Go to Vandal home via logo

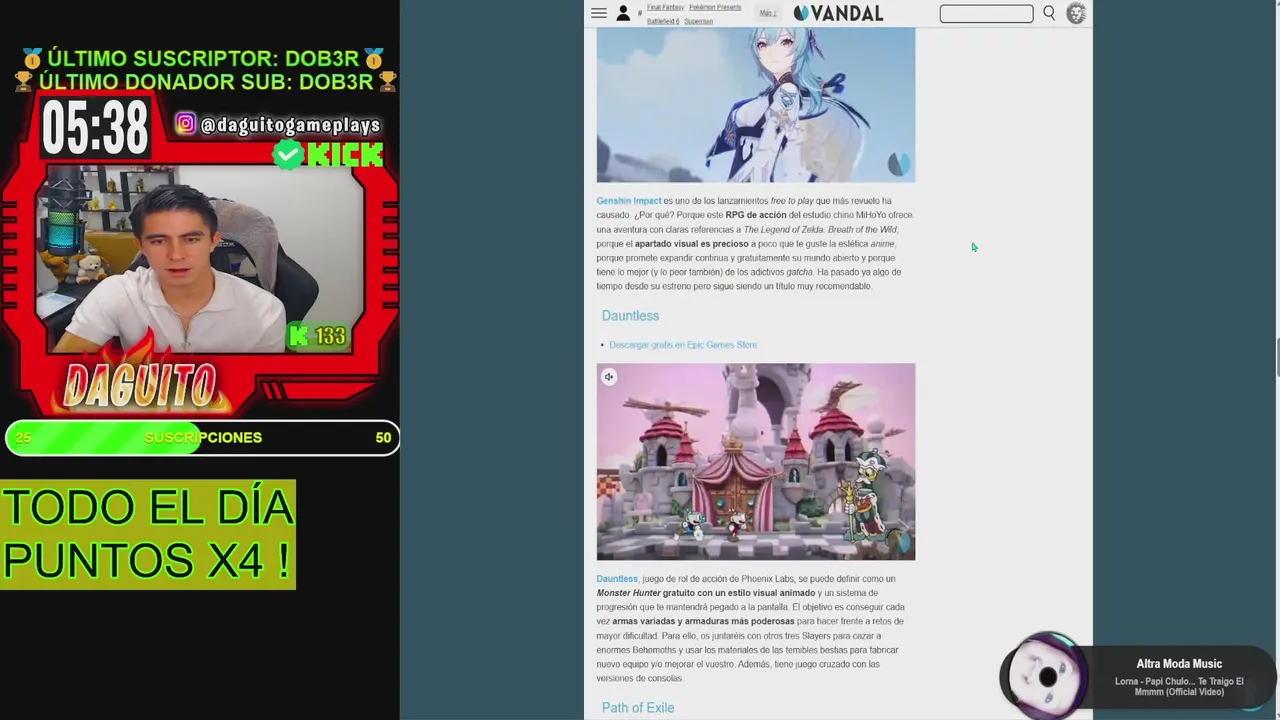838,13
